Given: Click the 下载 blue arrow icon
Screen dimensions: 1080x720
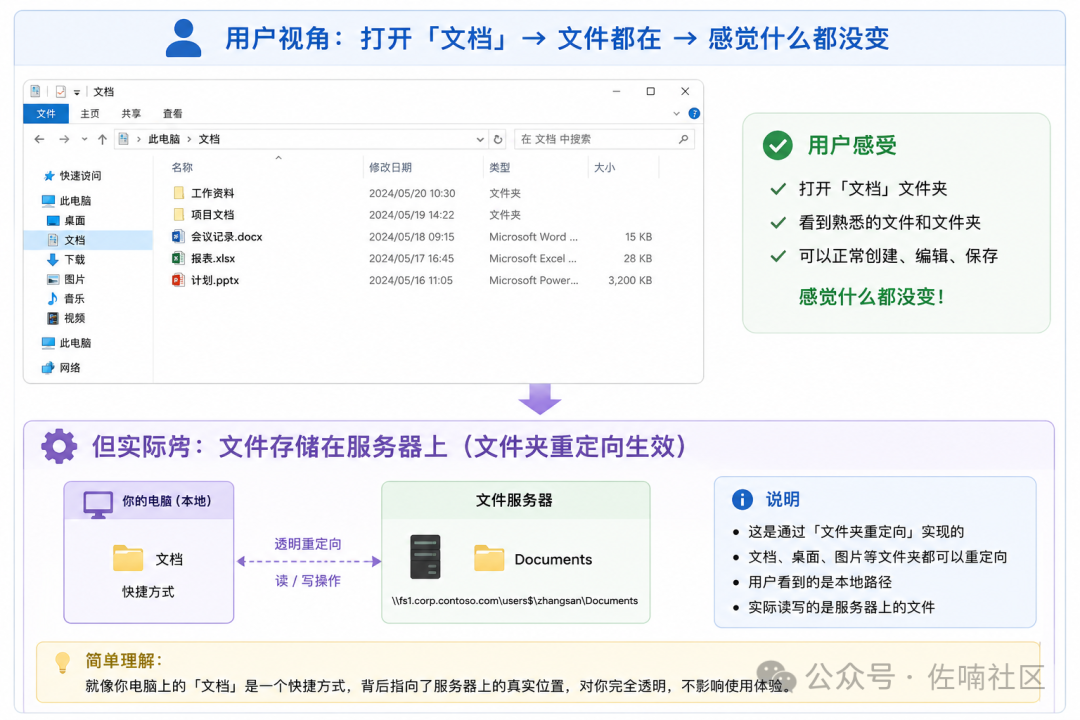Looking at the screenshot, I should pos(52,260).
